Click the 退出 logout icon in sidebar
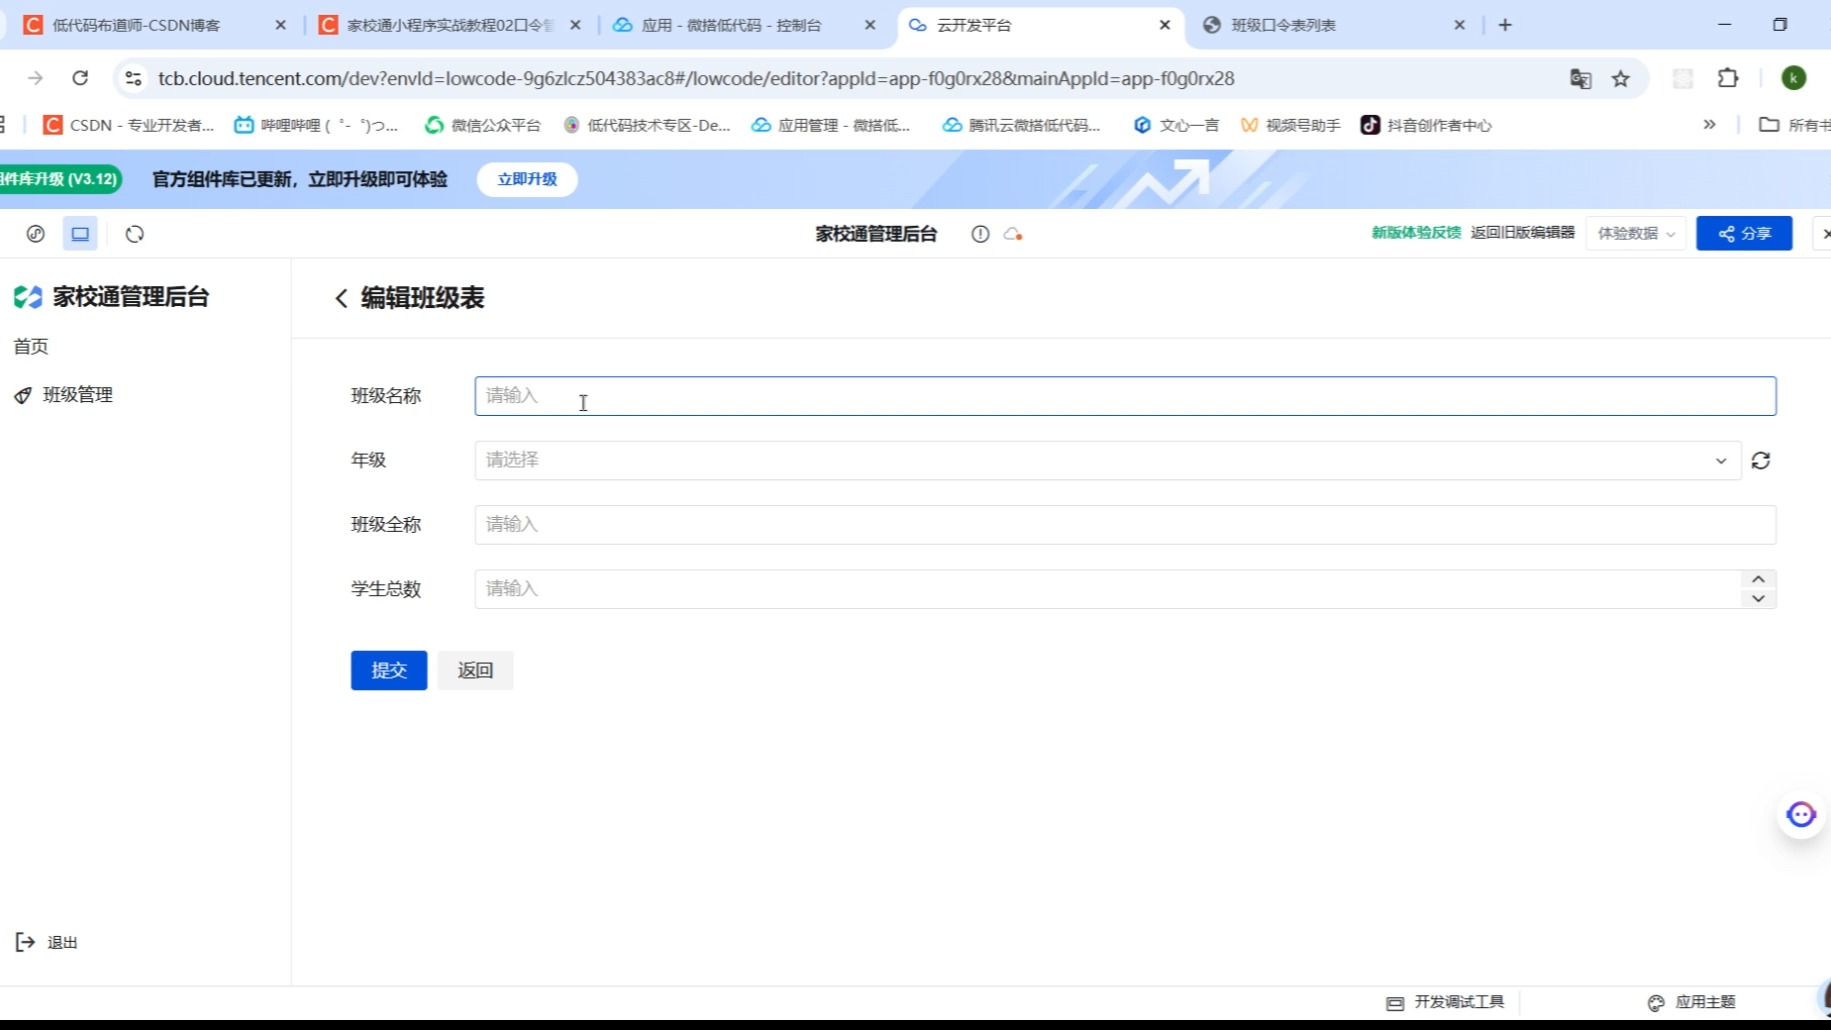 (x=25, y=942)
